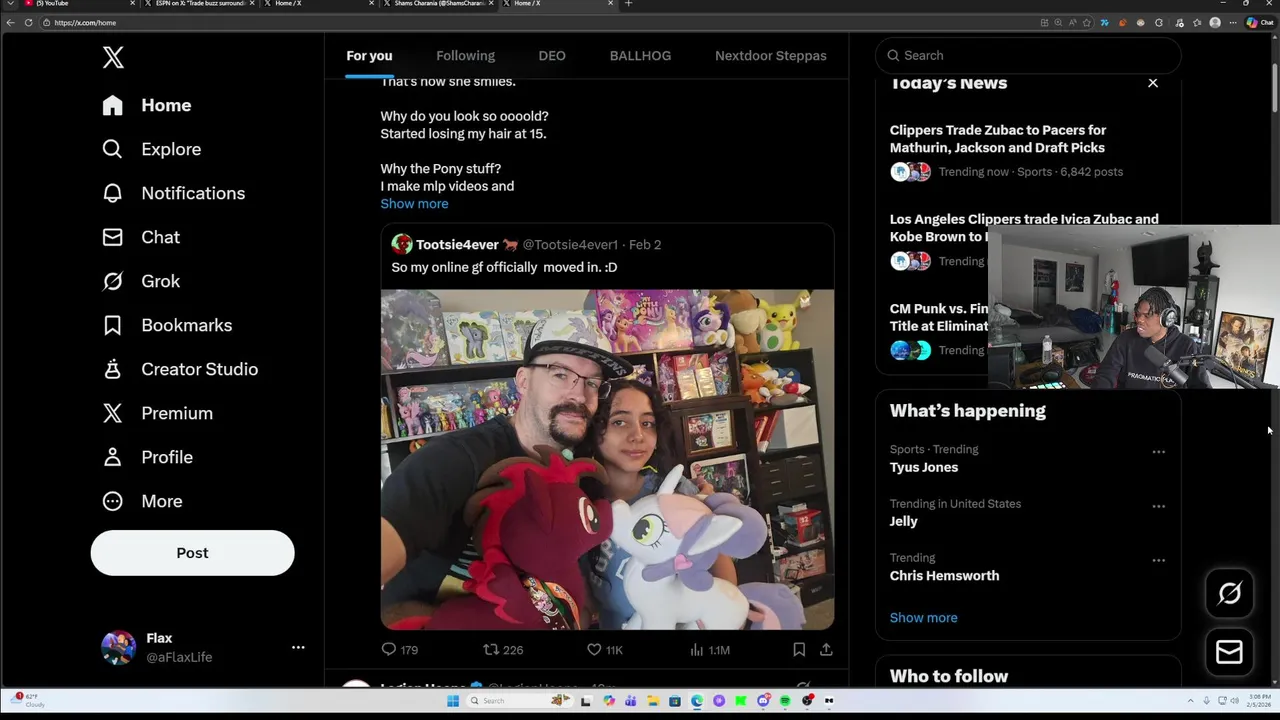Open options for Jelly trend
Viewport: 1280px width, 720px height.
(x=1158, y=506)
